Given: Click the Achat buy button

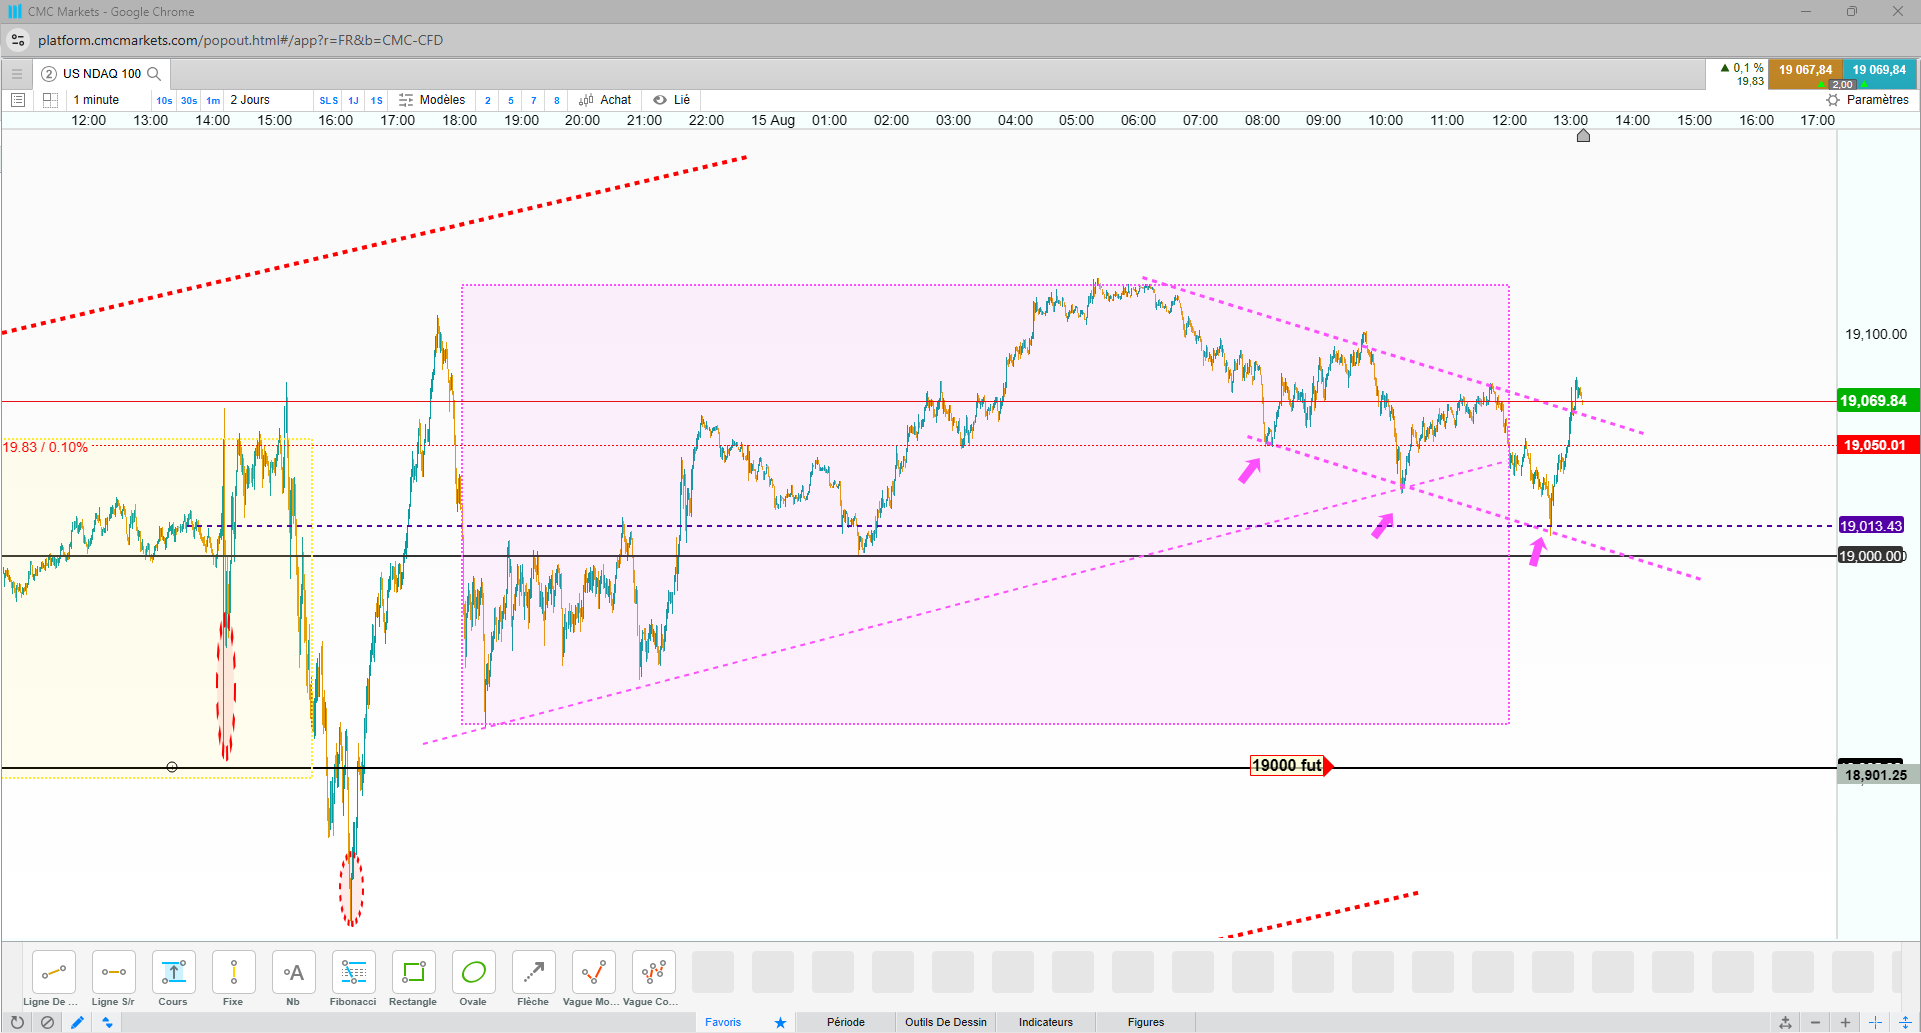Looking at the screenshot, I should (605, 100).
